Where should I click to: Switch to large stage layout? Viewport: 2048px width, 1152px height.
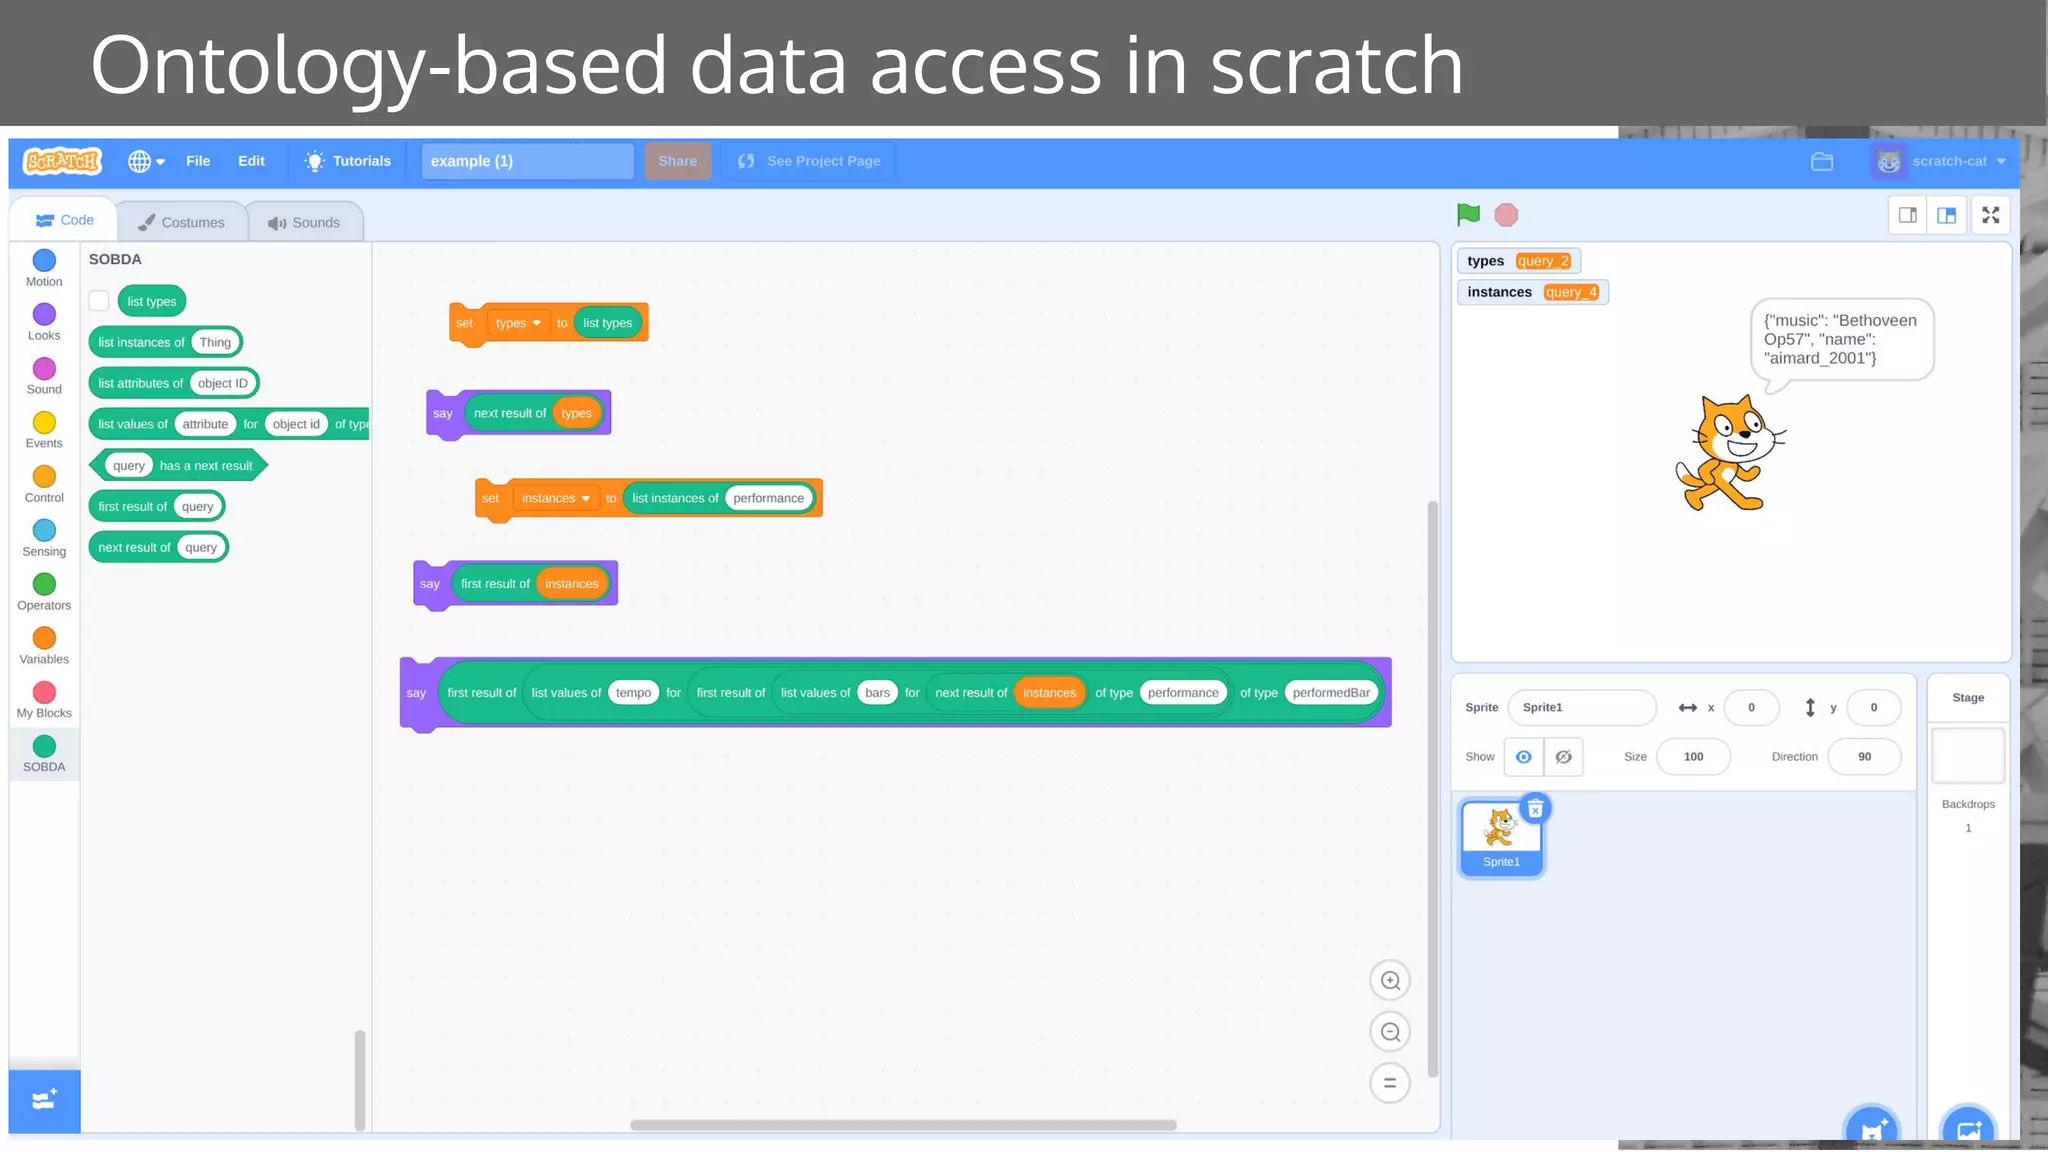click(1946, 215)
